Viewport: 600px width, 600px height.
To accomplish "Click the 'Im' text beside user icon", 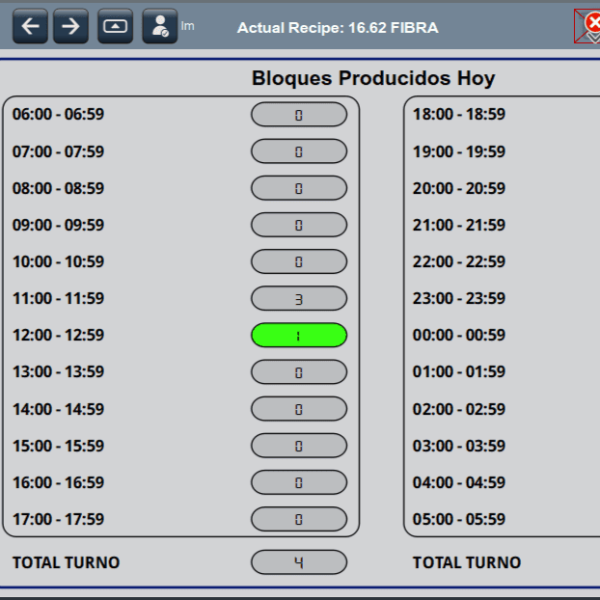I will 188,26.
